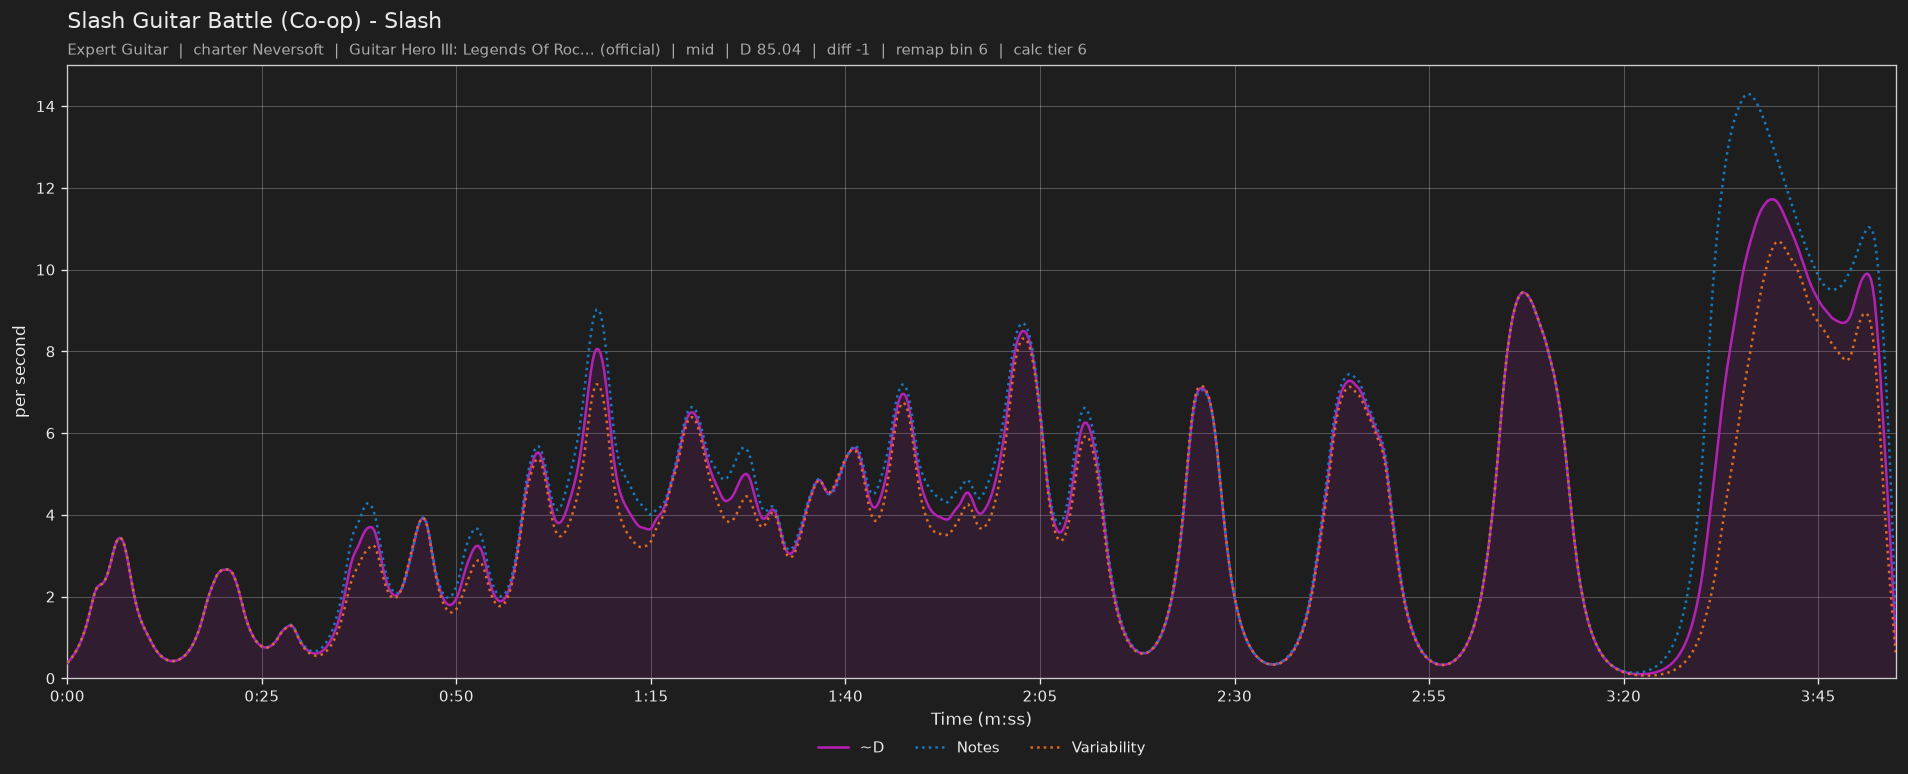This screenshot has height=774, width=1908.
Task: Click the '2' y-axis tick label
Action: [x=51, y=597]
